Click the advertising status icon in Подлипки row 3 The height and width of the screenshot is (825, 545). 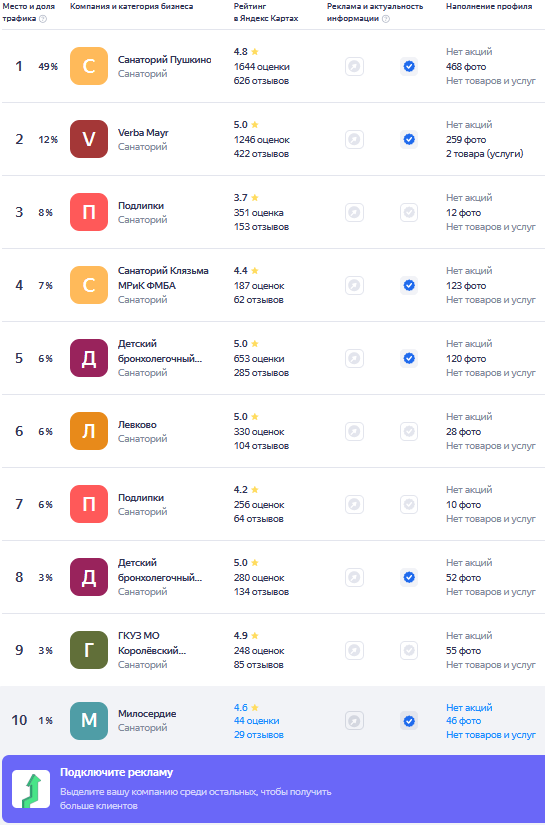click(x=355, y=213)
